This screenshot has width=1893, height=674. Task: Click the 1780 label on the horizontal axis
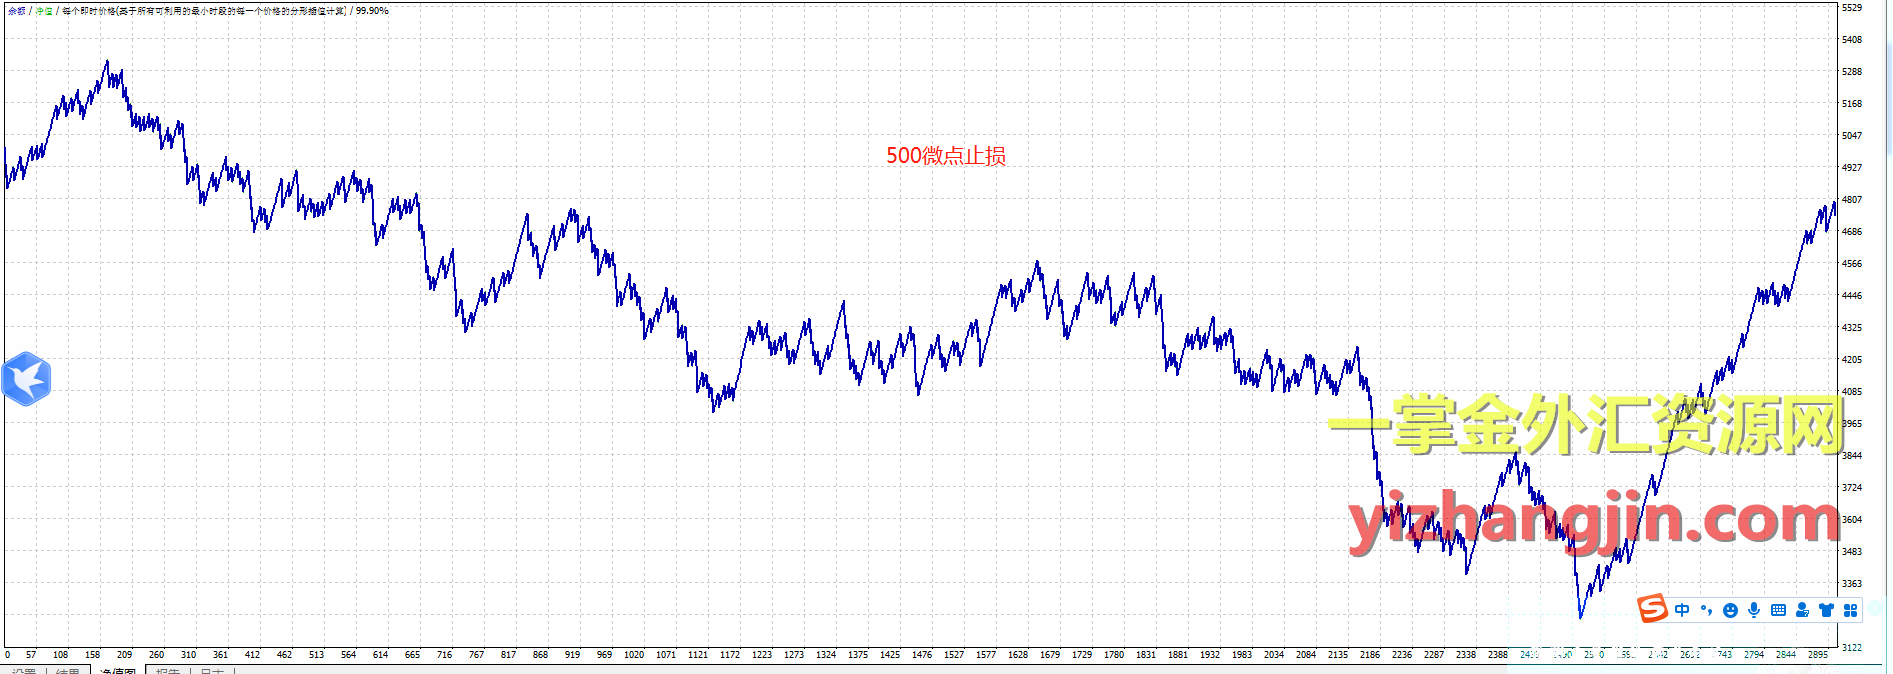1114,655
